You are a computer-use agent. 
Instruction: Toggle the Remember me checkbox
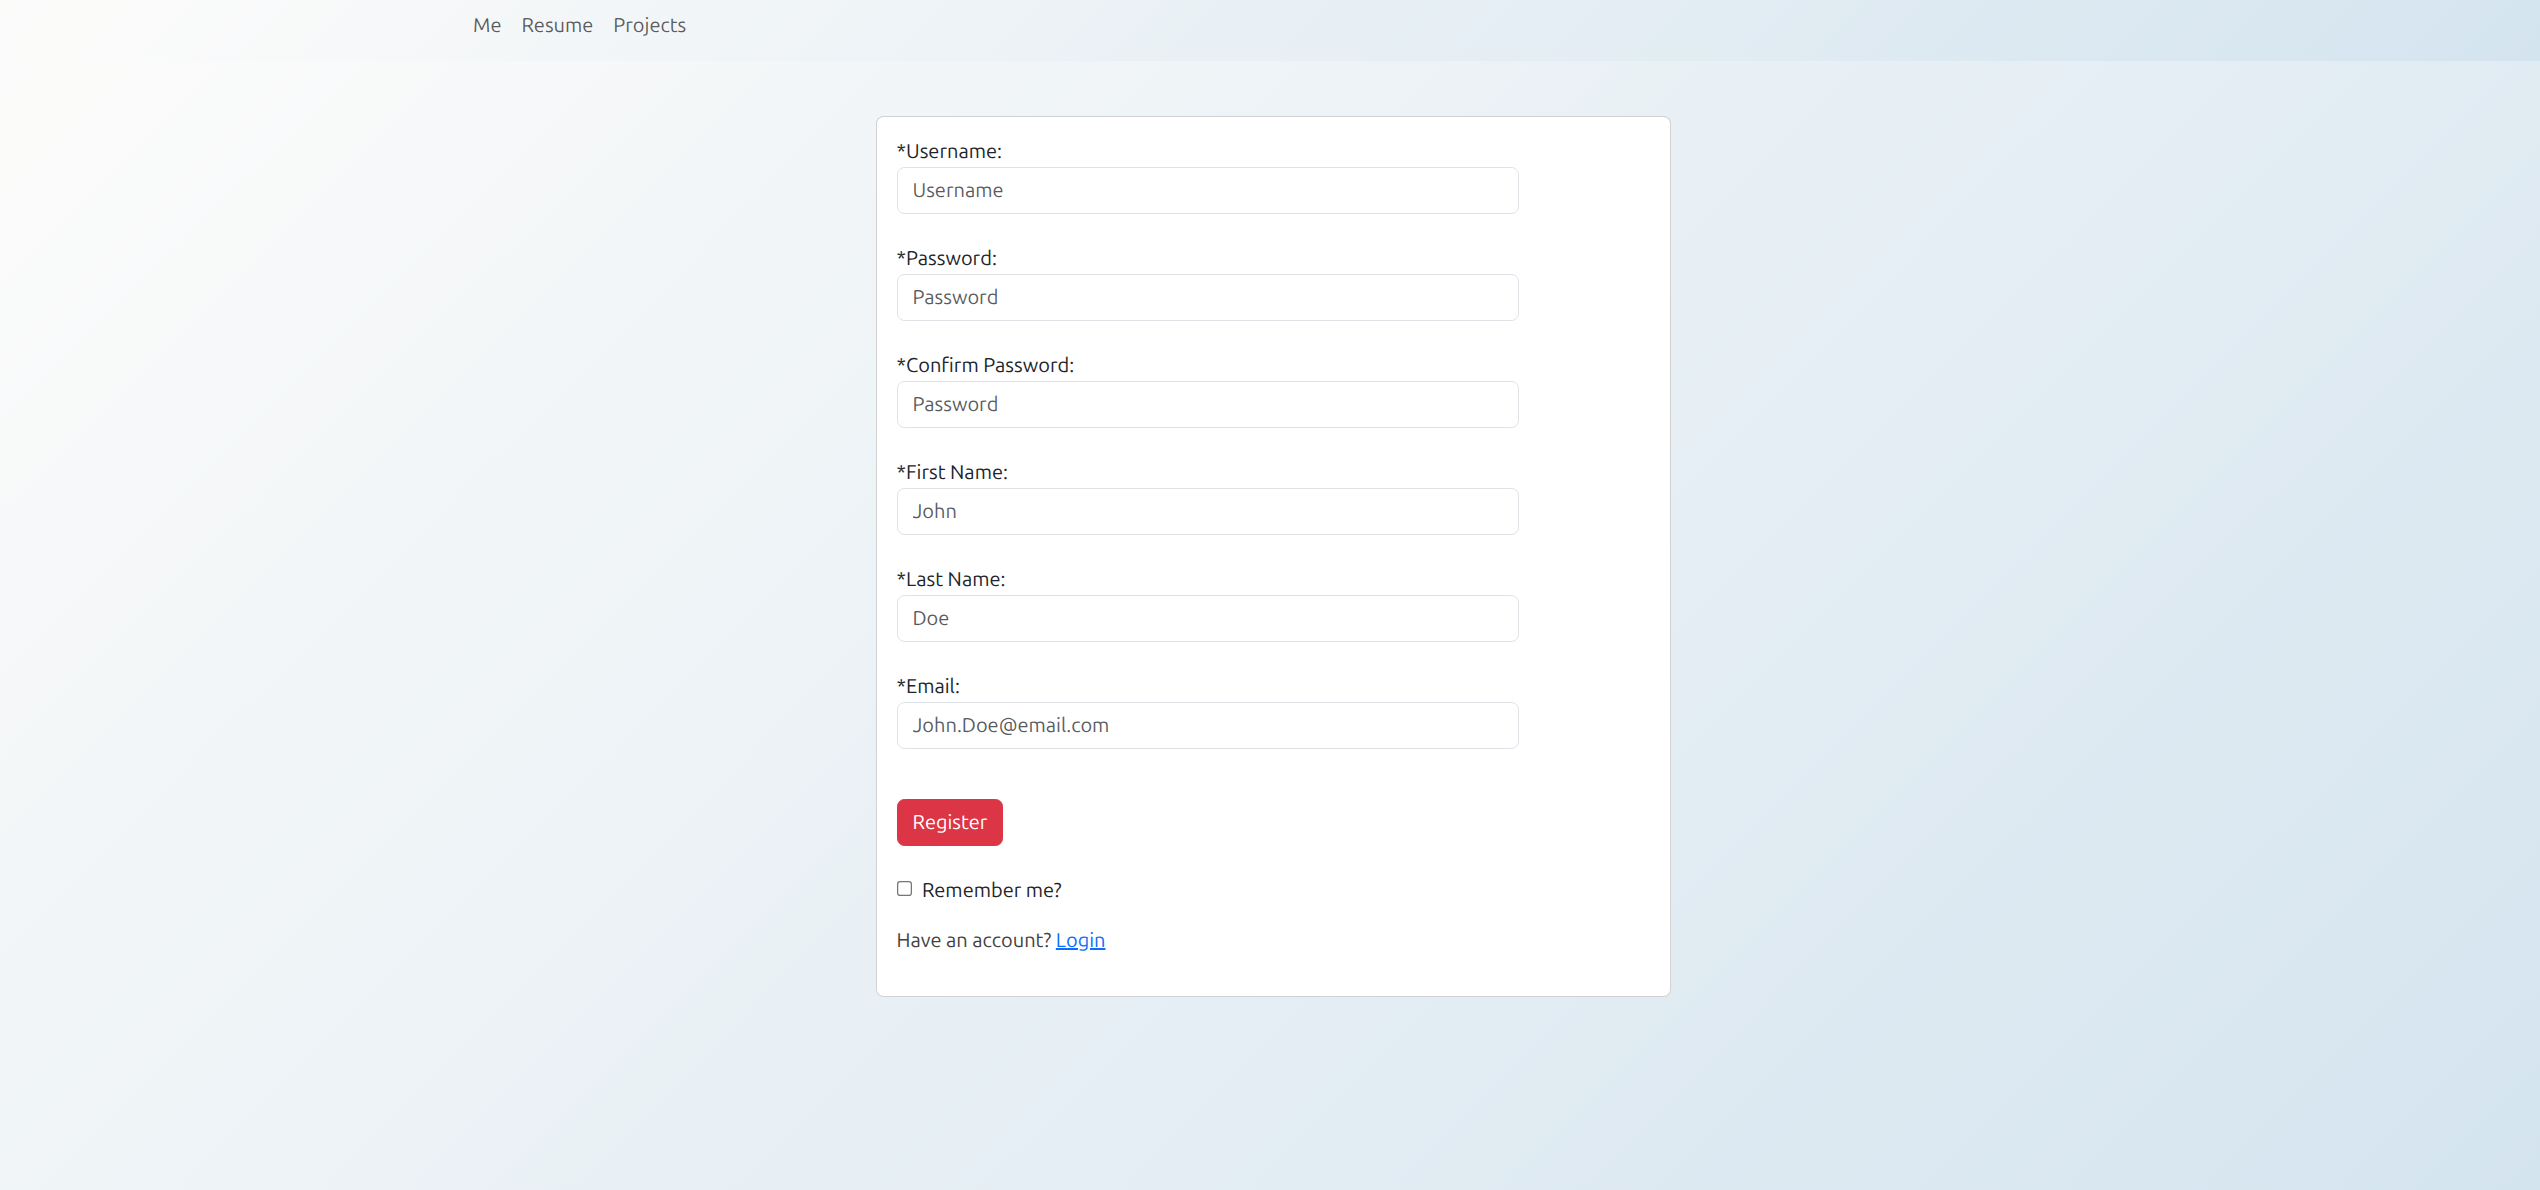point(904,889)
